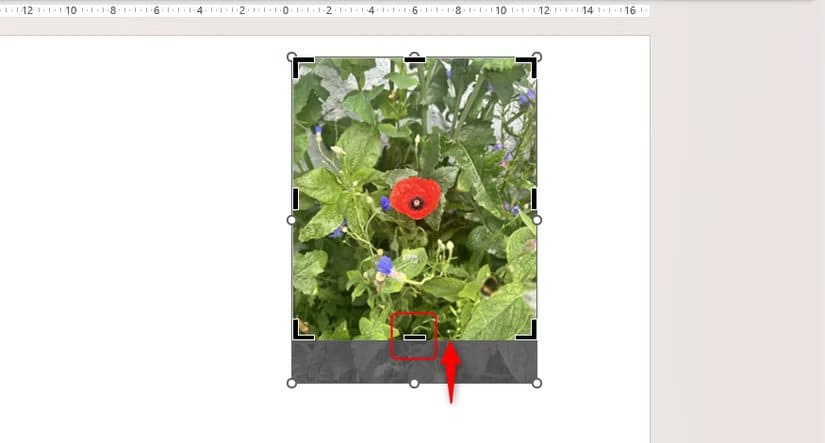Click the top-right corner crop handle

pyautogui.click(x=526, y=67)
